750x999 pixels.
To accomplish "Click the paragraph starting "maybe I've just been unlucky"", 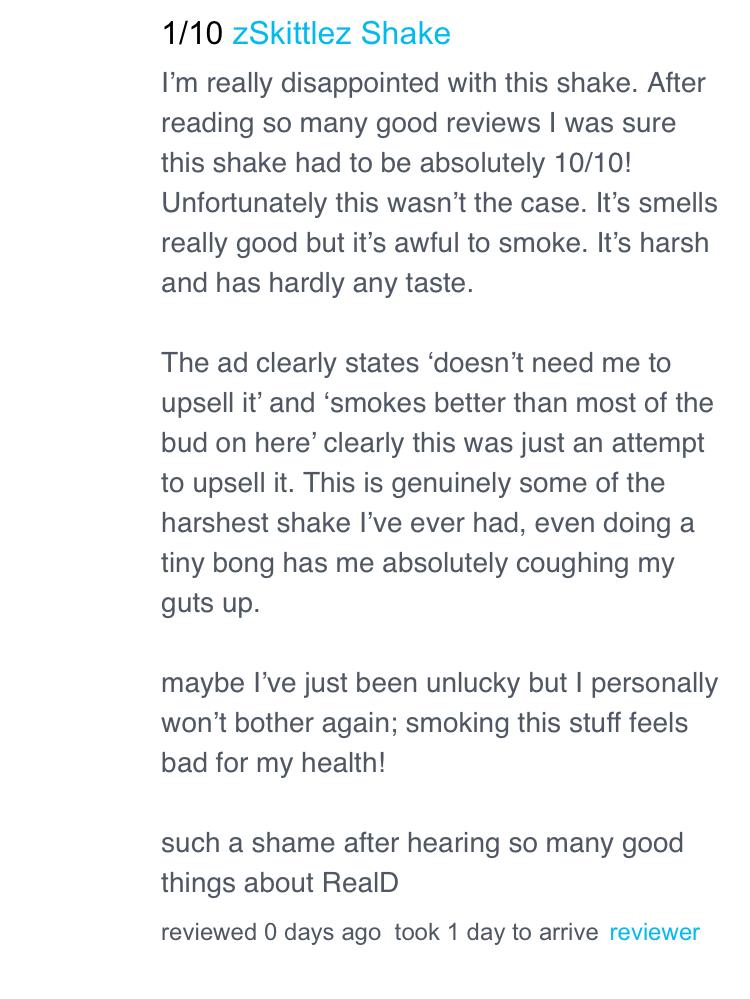I will pos(438,722).
